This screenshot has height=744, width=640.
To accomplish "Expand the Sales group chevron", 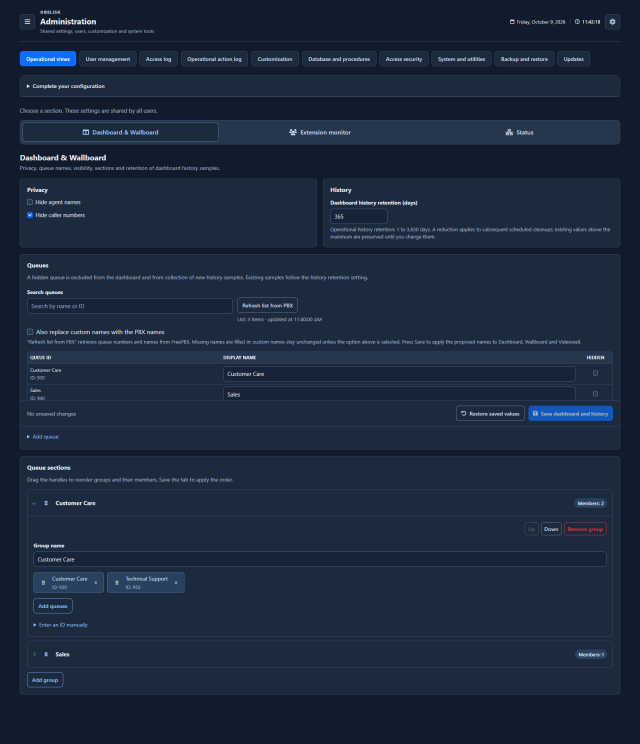I will [x=34, y=654].
